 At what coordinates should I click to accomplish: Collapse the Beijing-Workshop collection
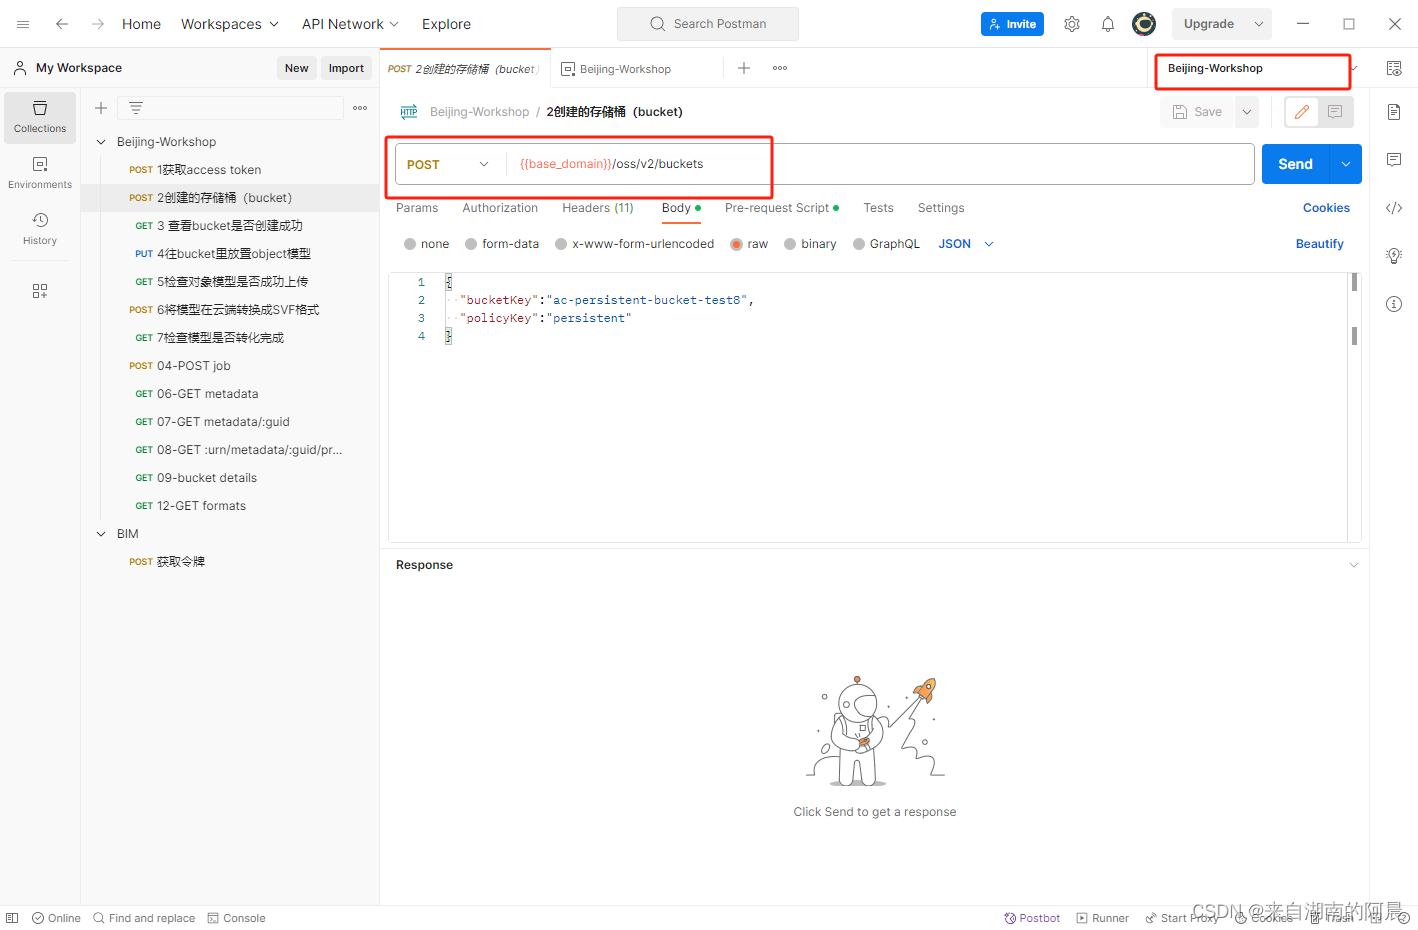(x=100, y=141)
